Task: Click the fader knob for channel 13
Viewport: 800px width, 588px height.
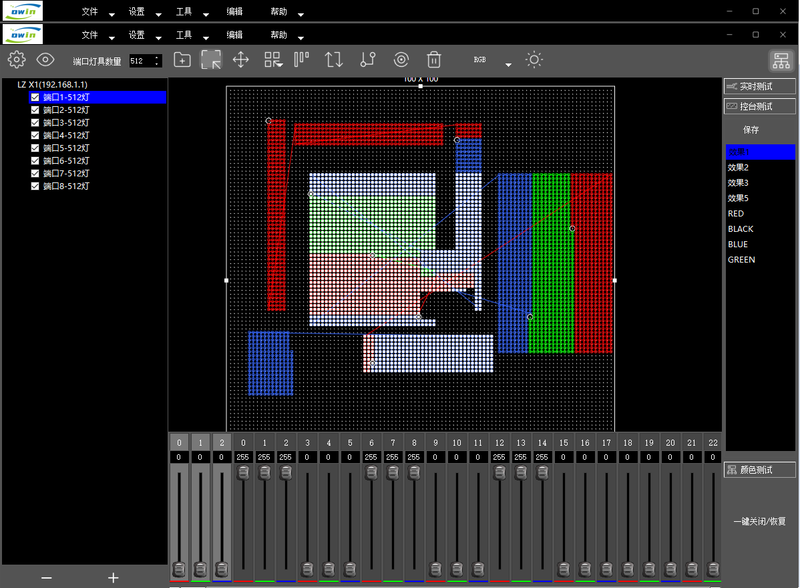Action: 521,473
